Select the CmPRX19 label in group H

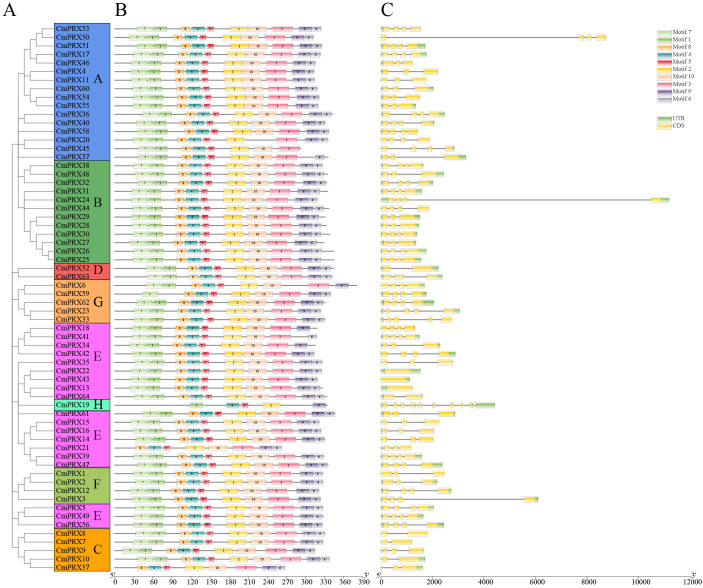point(72,405)
